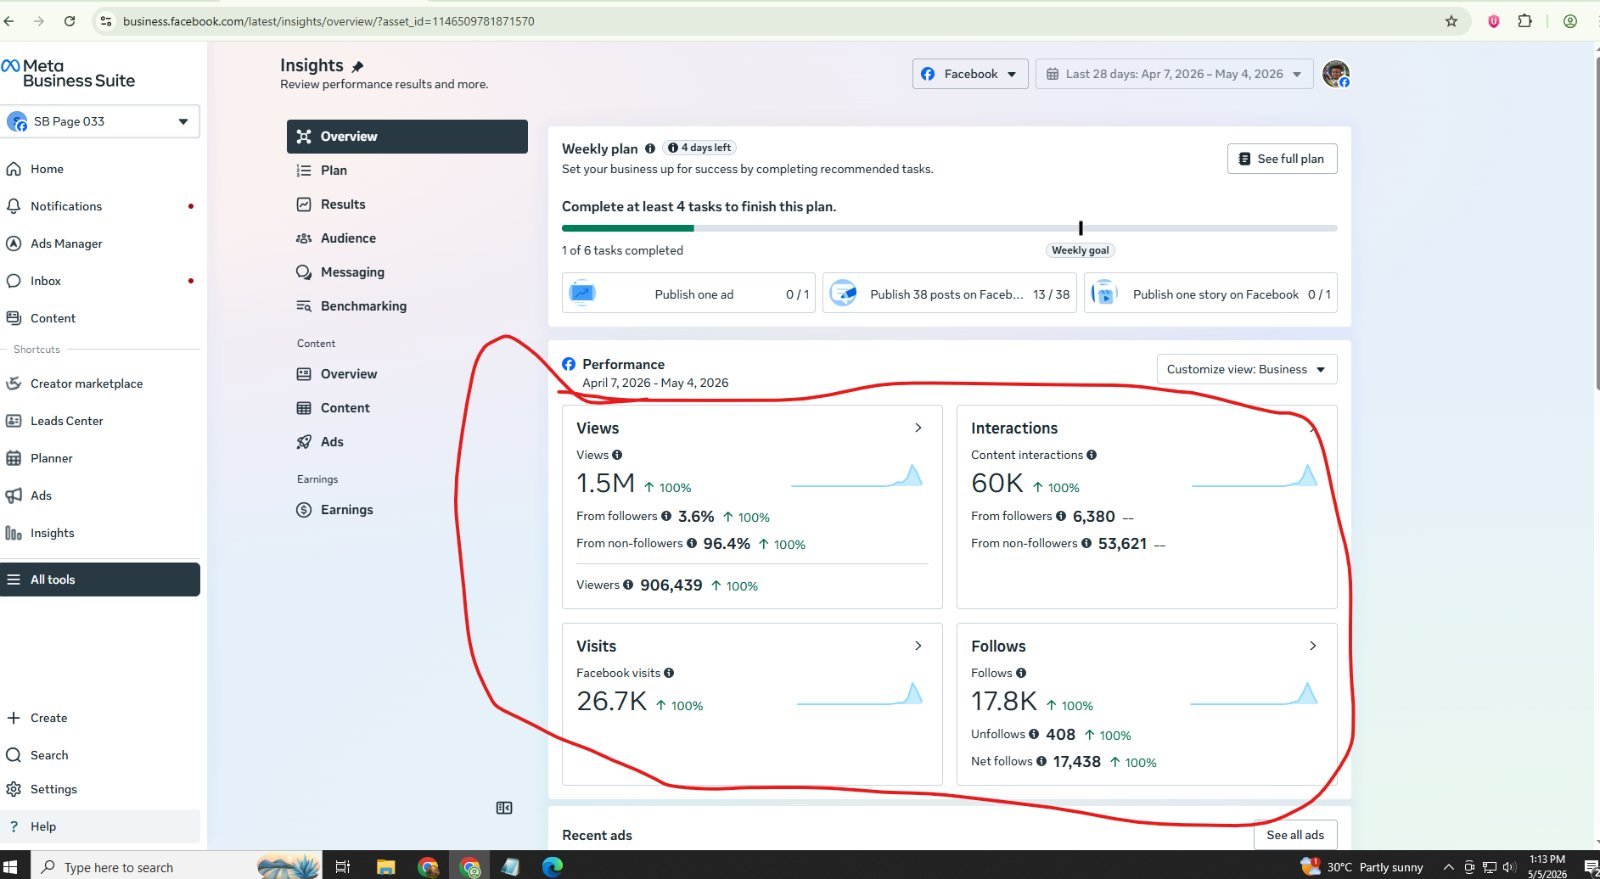Screen dimensions: 1600x879
Task: Open Microsoft Edge from taskbar
Action: tap(553, 867)
